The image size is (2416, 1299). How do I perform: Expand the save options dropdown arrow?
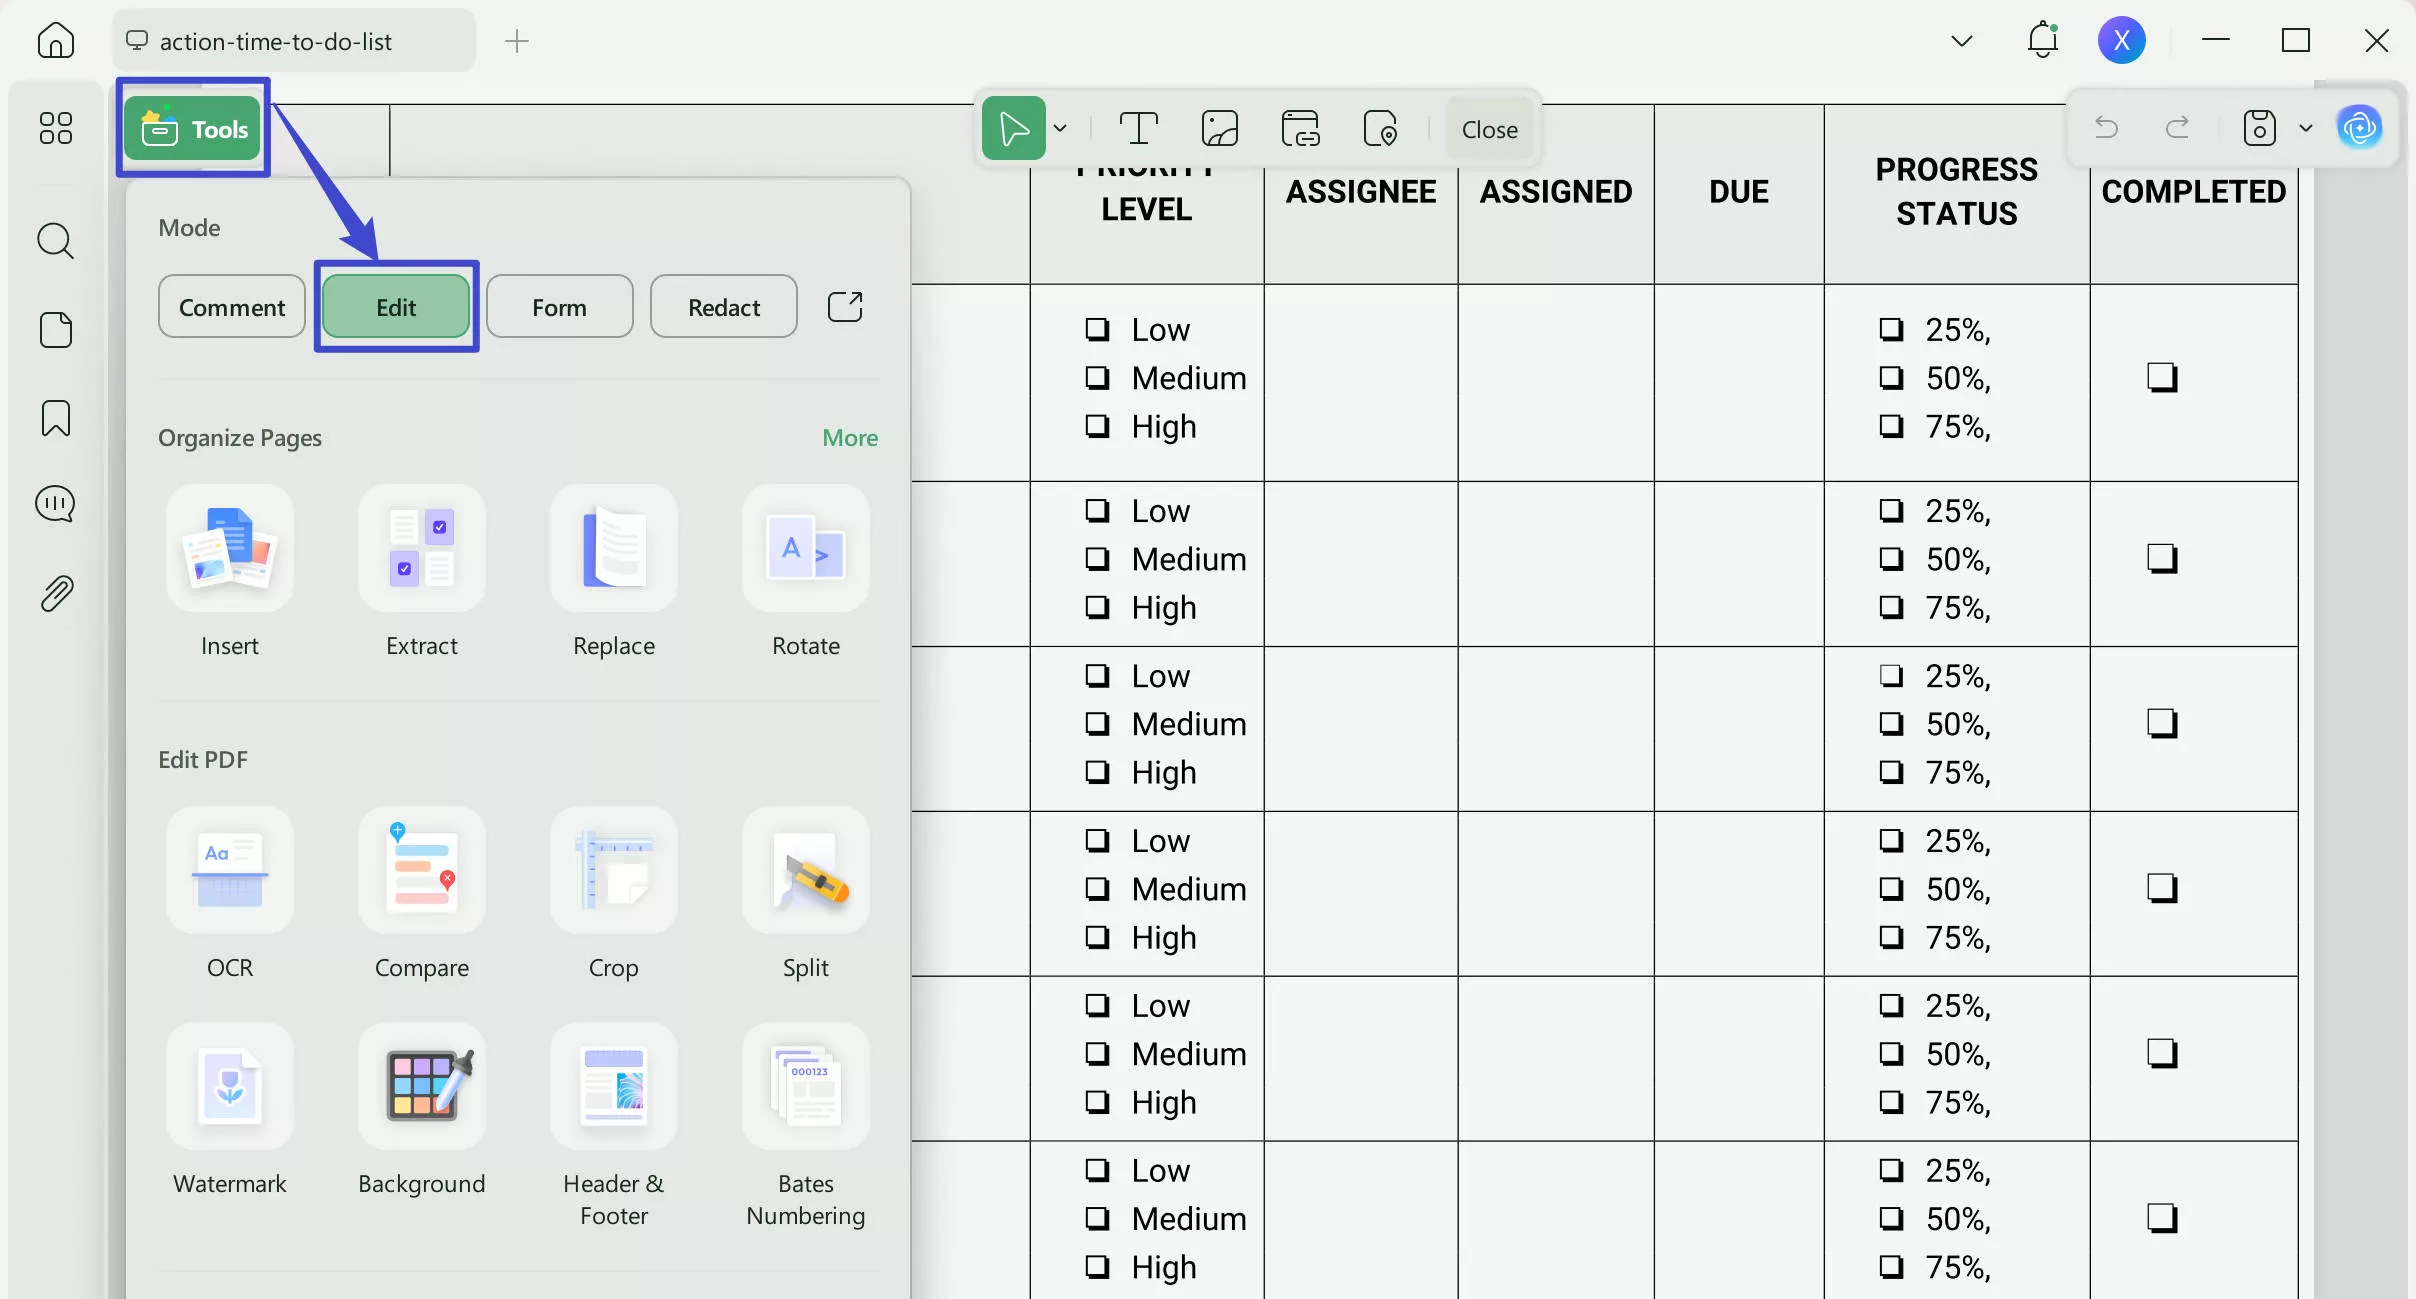(2306, 128)
